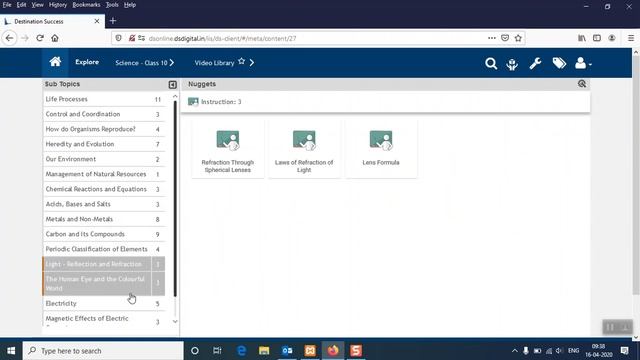The image size is (640, 360).
Task: Click the down arrow of the subtopics scrollbar
Action: [175, 322]
